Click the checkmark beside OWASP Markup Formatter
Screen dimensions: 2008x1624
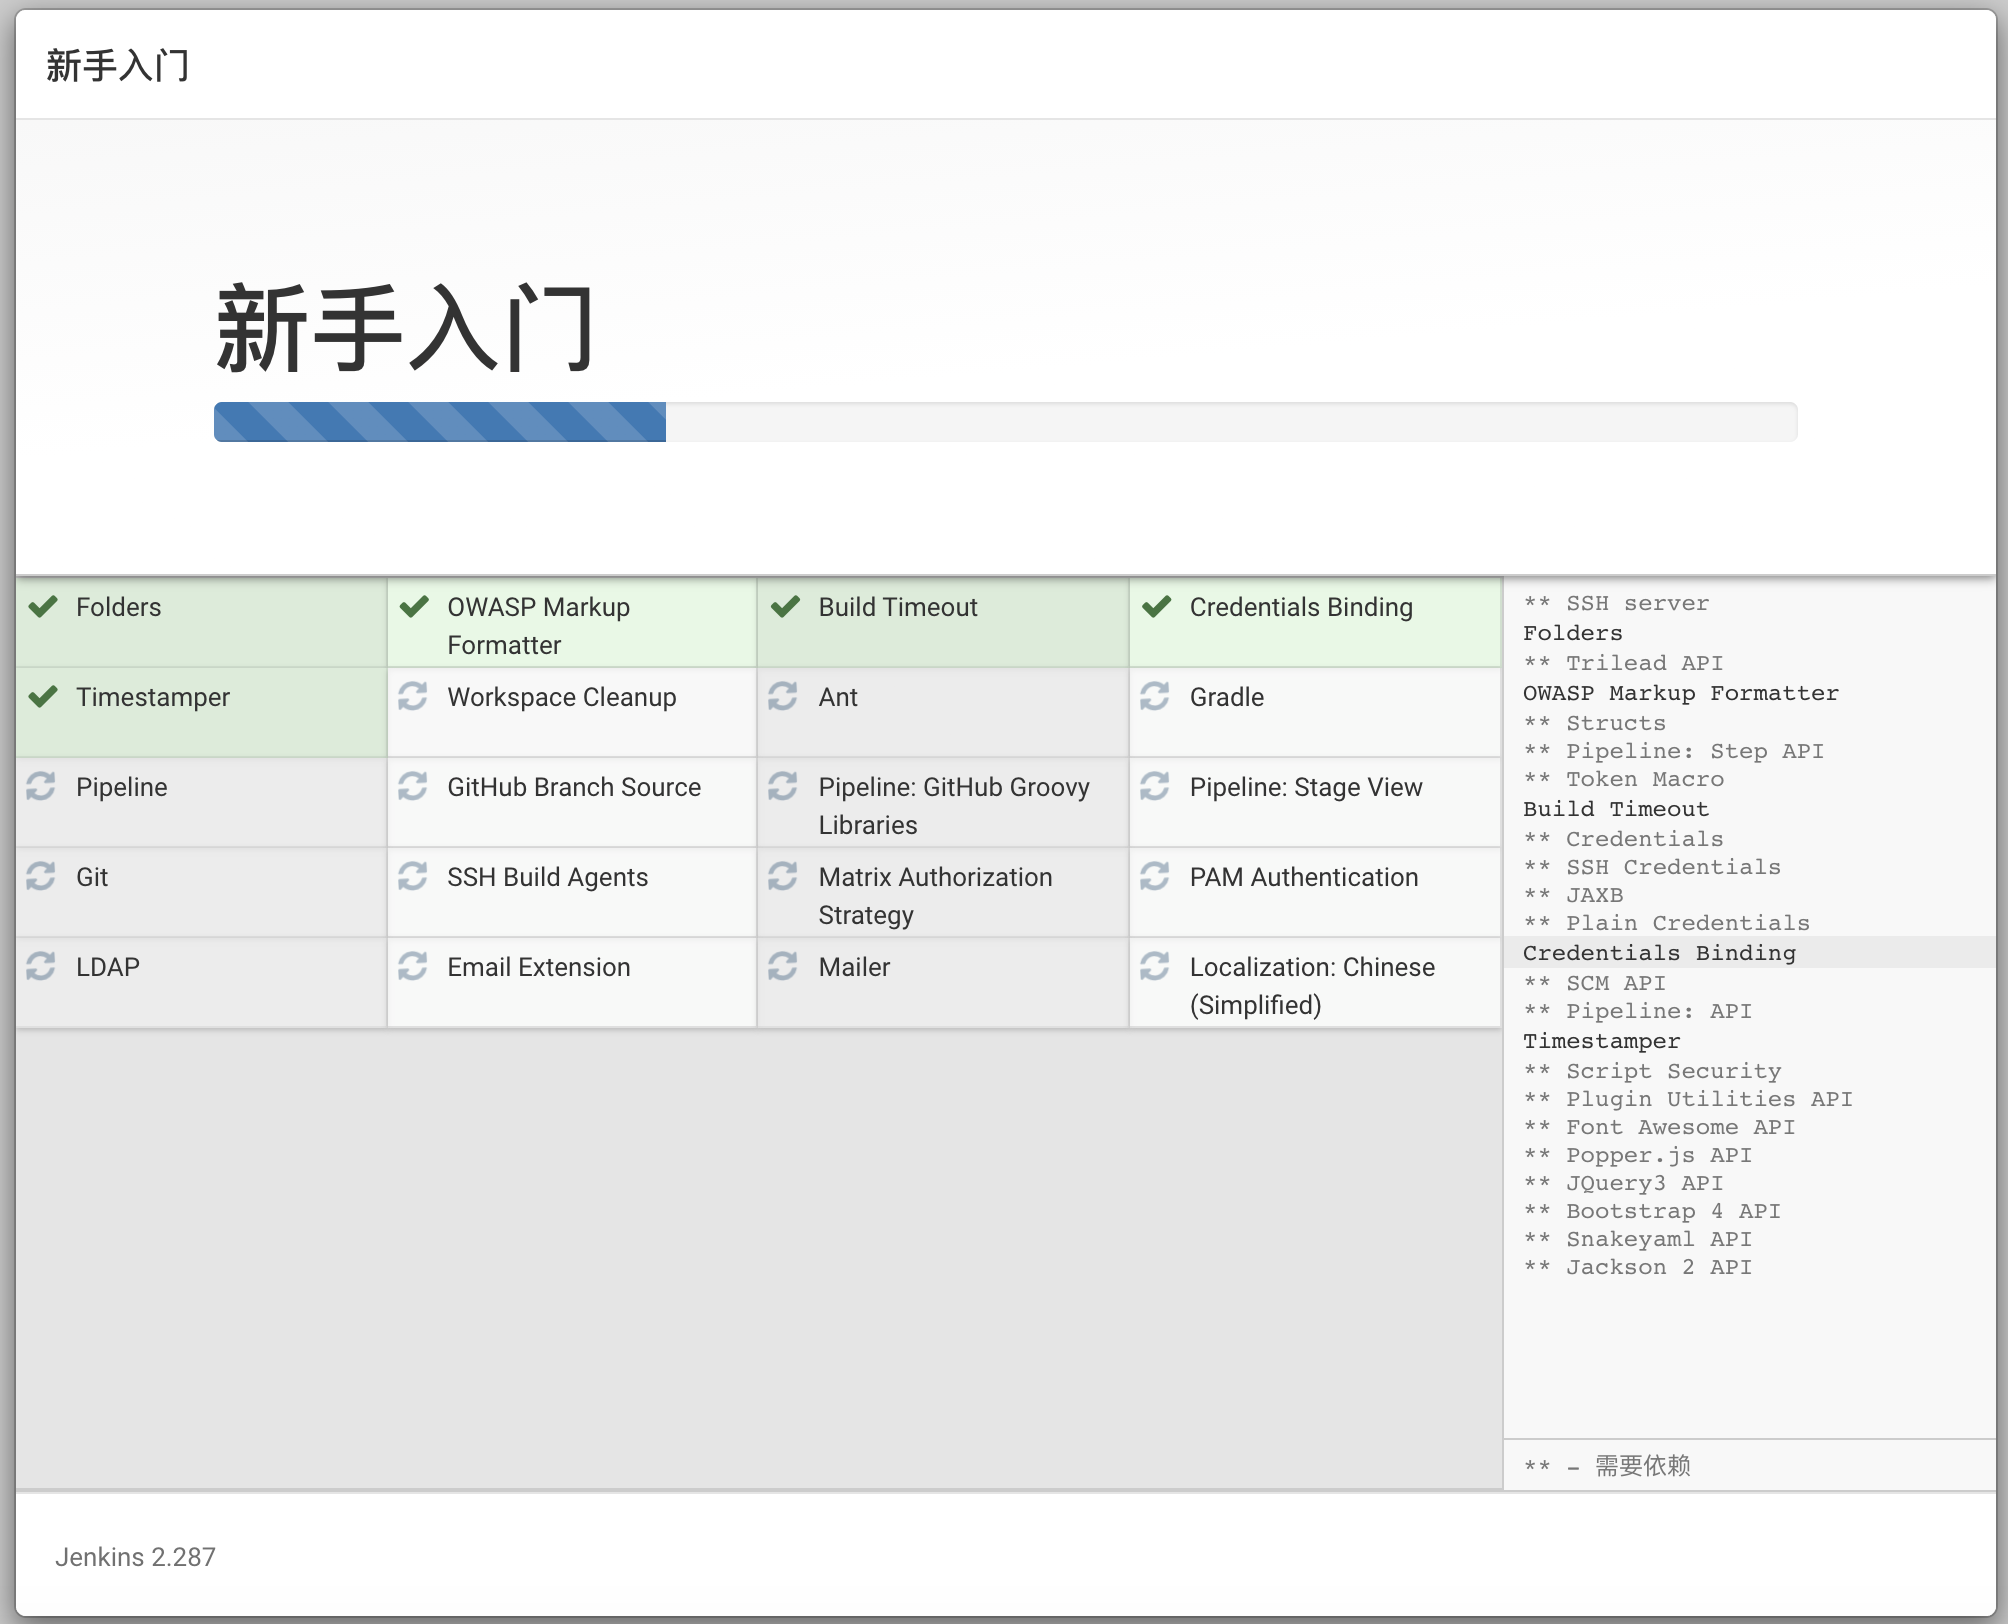[414, 607]
